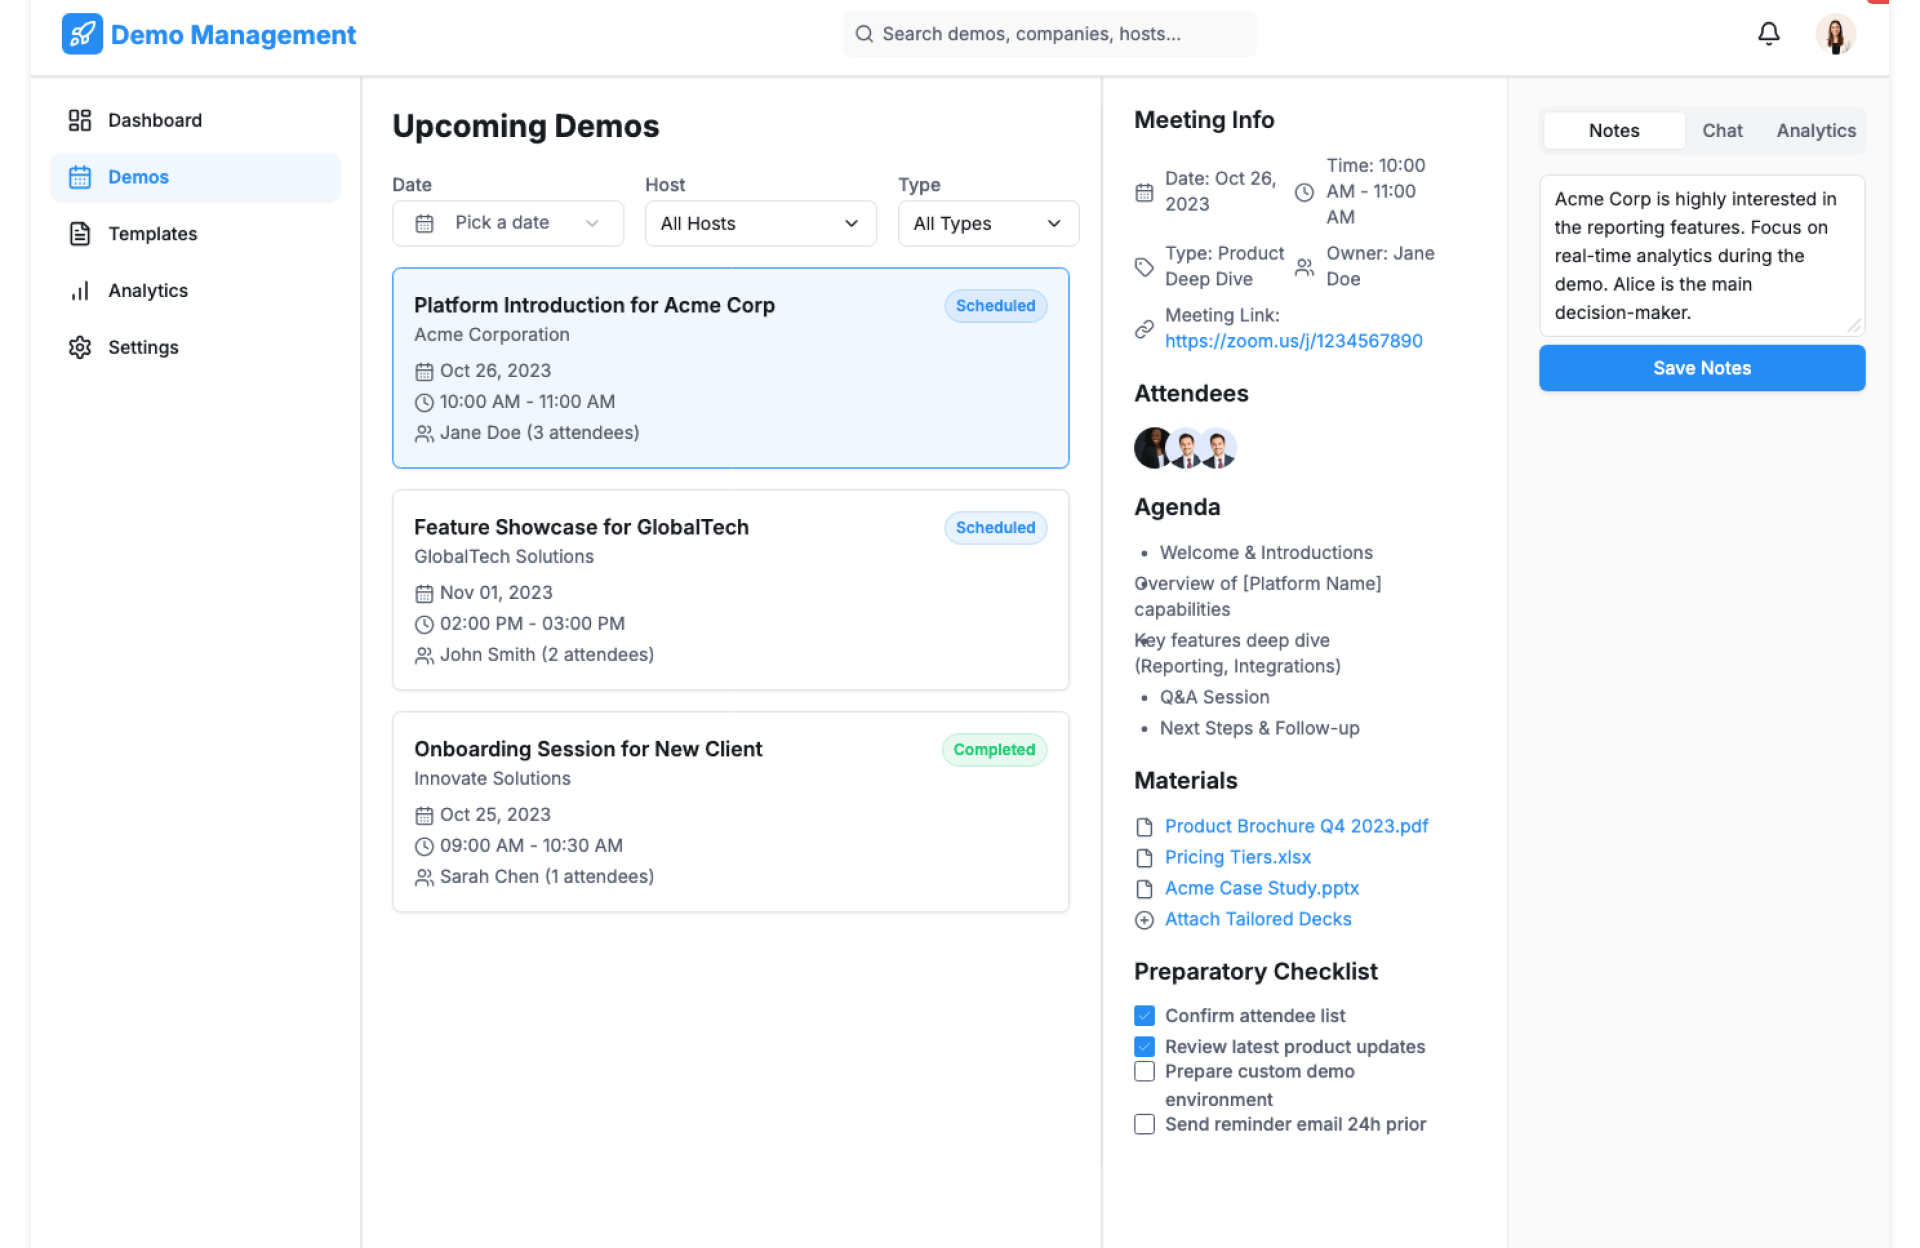
Task: Click the Analytics bar chart icon in sidebar
Action: click(80, 291)
